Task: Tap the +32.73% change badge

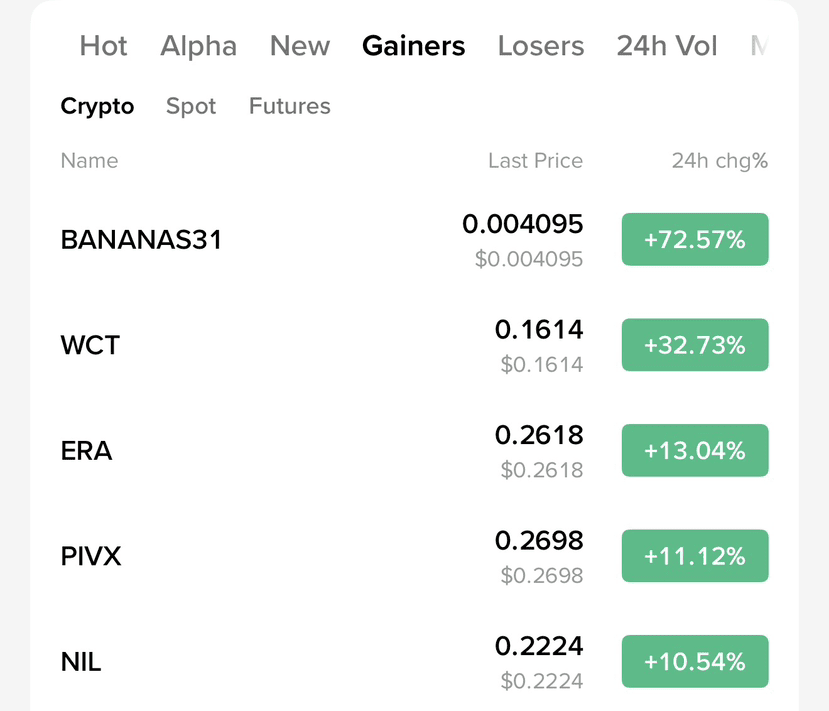Action: pyautogui.click(x=695, y=345)
